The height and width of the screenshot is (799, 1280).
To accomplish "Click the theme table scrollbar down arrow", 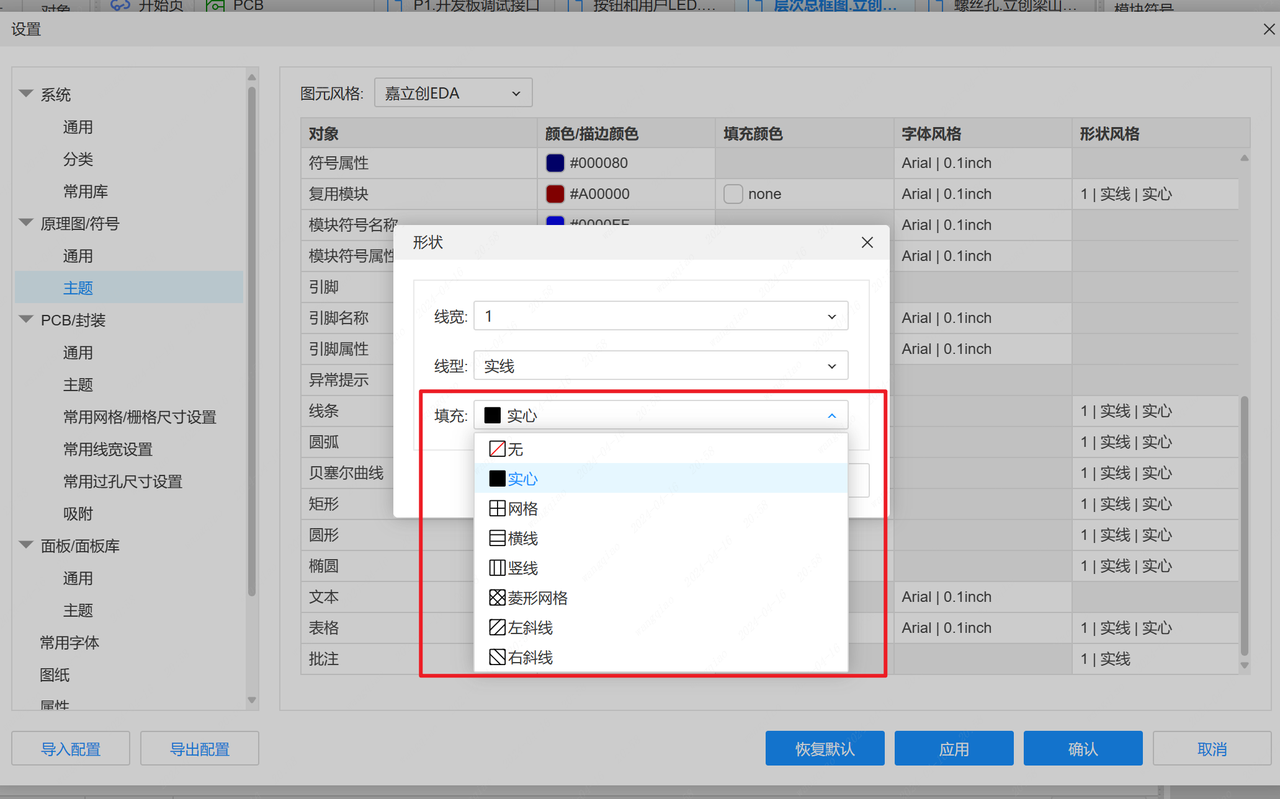I will [1244, 666].
